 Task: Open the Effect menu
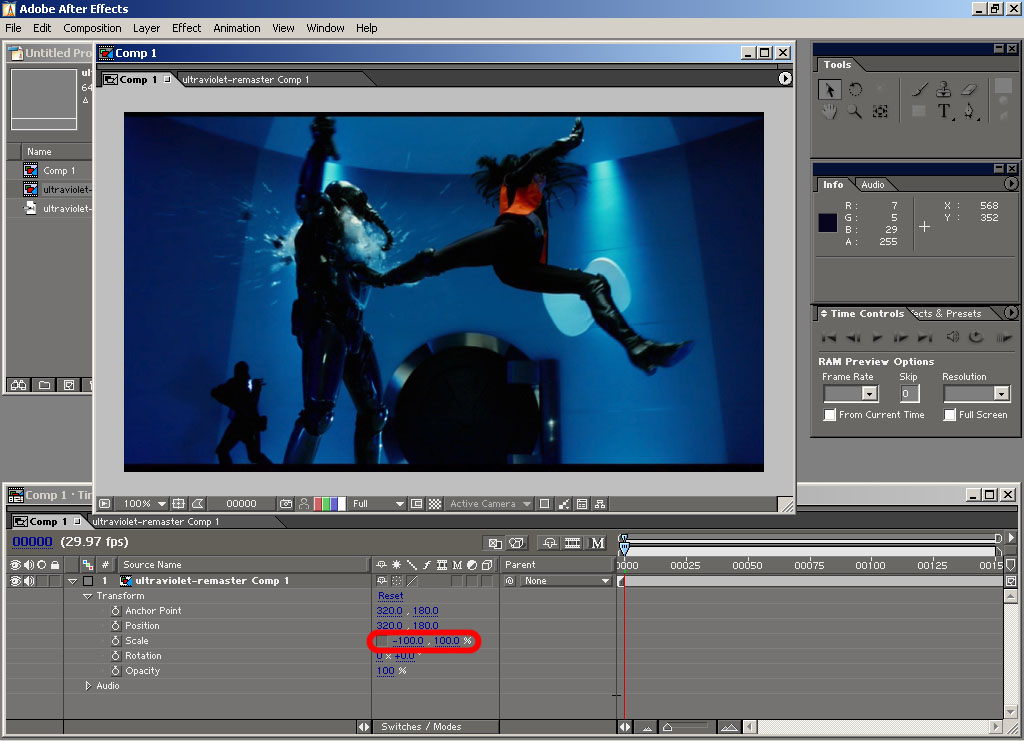click(186, 28)
